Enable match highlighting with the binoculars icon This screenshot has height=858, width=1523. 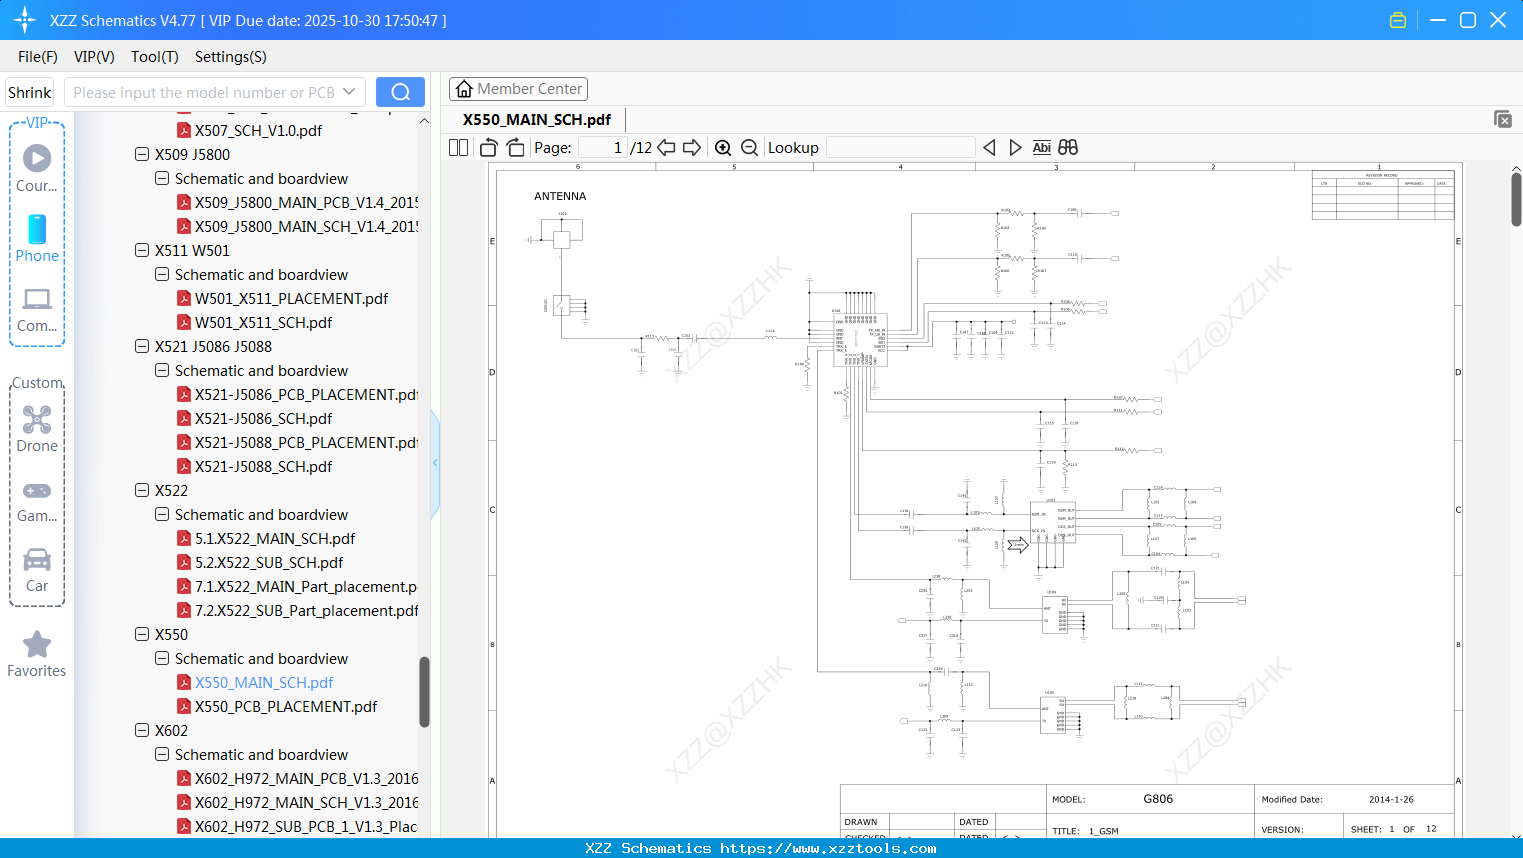click(x=1067, y=147)
